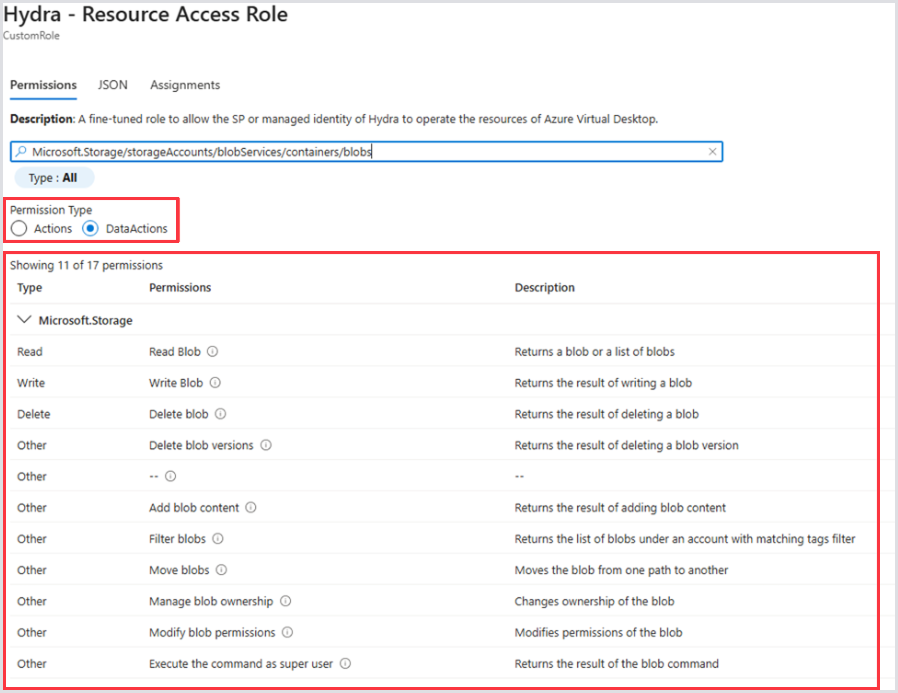This screenshot has width=898, height=693.
Task: Click info icon next to Read Blob
Action: click(x=213, y=352)
